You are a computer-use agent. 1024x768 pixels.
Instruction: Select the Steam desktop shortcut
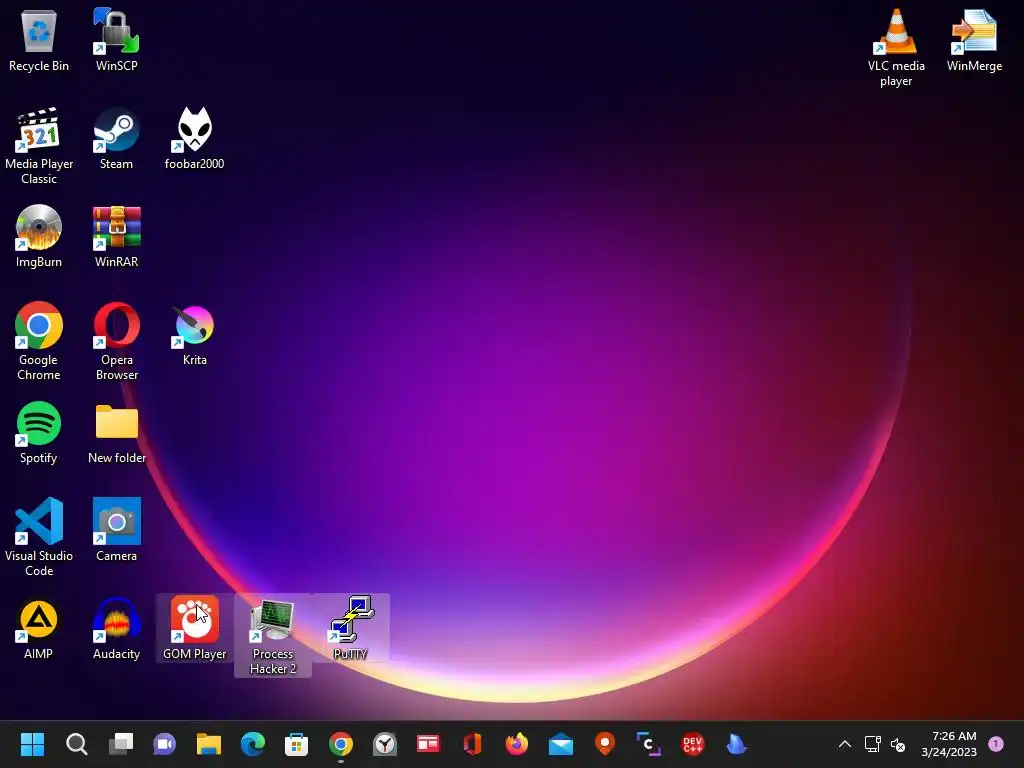[116, 138]
